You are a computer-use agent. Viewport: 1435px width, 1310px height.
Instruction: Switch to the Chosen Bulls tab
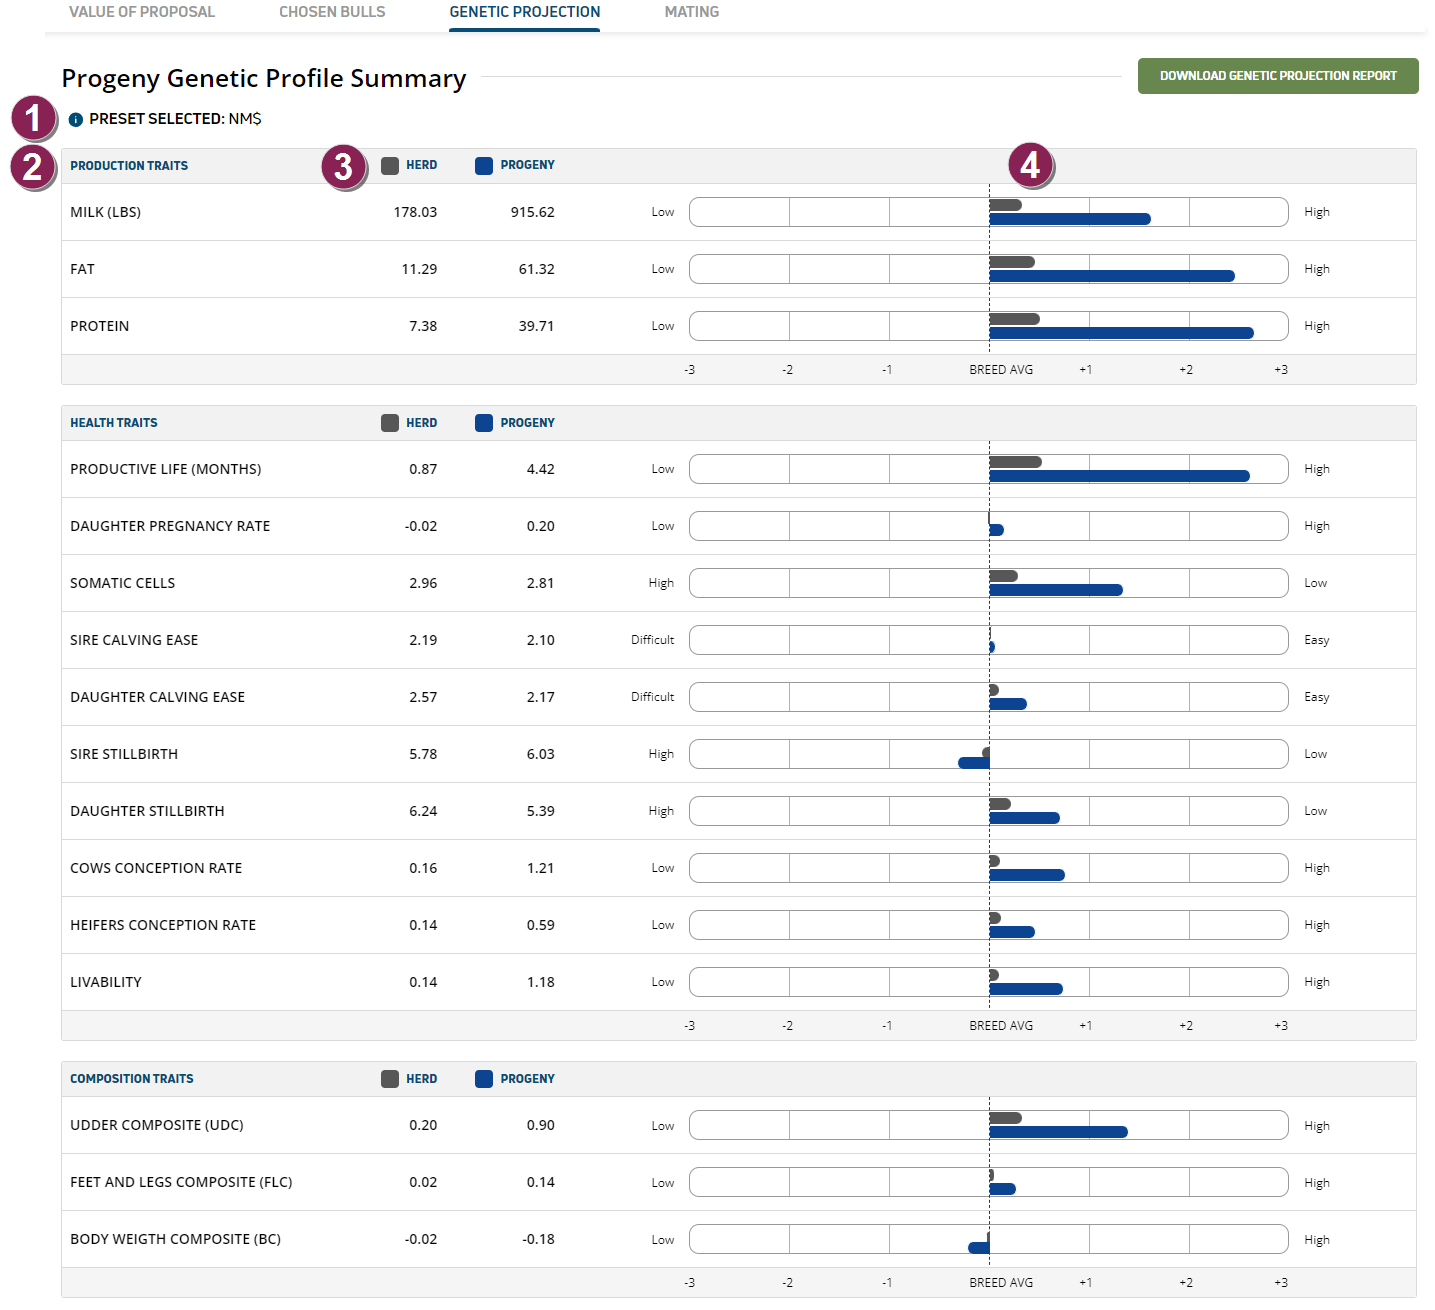(x=332, y=12)
